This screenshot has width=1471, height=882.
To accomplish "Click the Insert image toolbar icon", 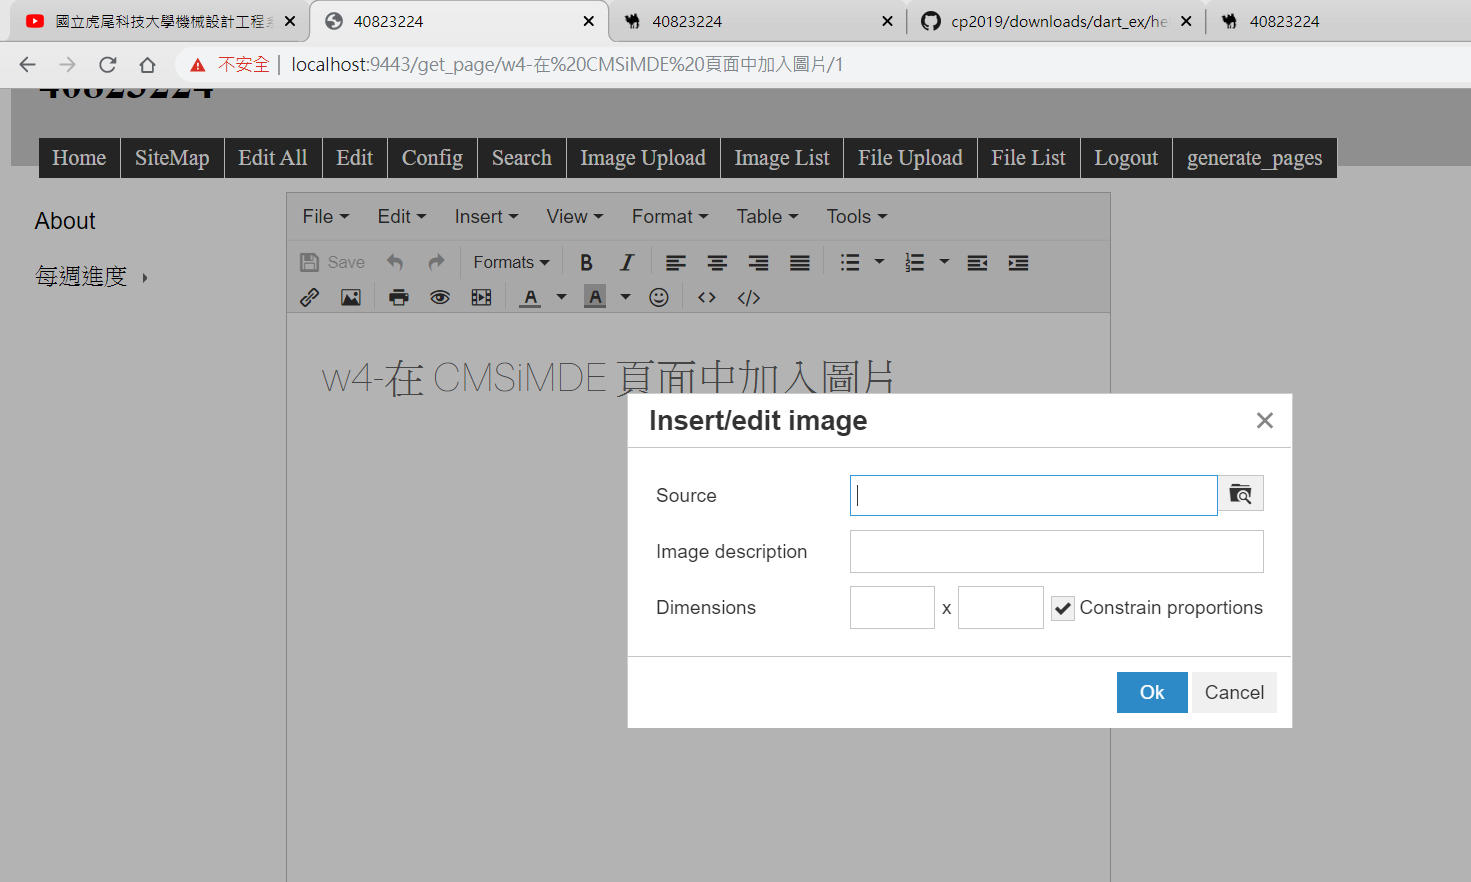I will [x=351, y=297].
